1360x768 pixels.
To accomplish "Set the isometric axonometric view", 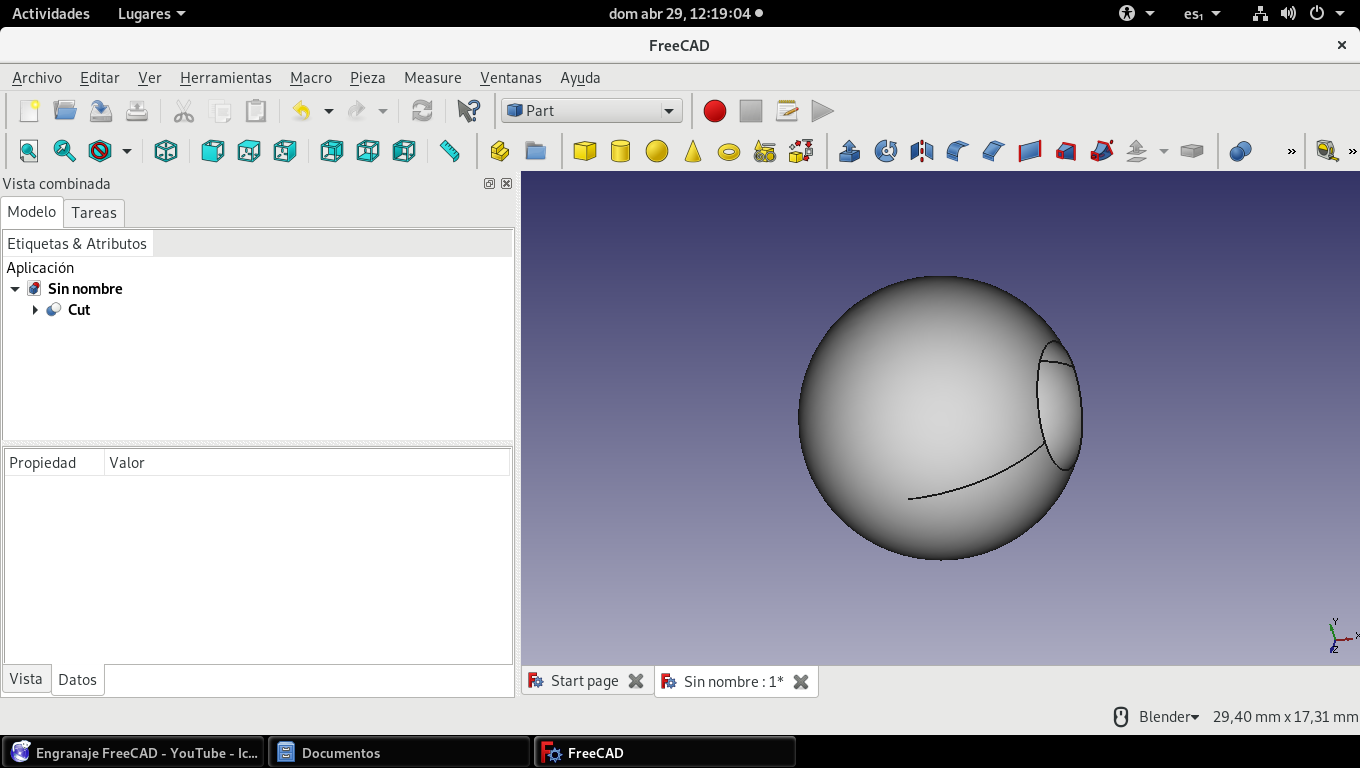I will coord(166,151).
